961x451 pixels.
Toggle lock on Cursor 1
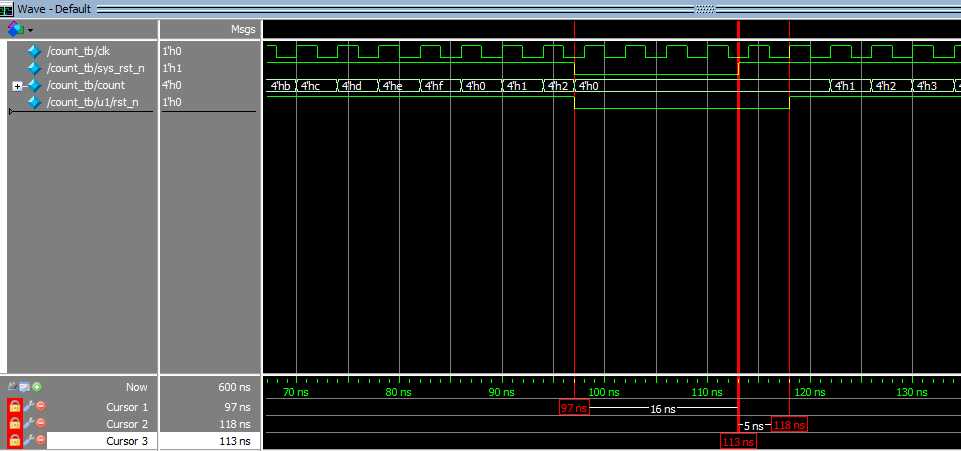(x=15, y=407)
